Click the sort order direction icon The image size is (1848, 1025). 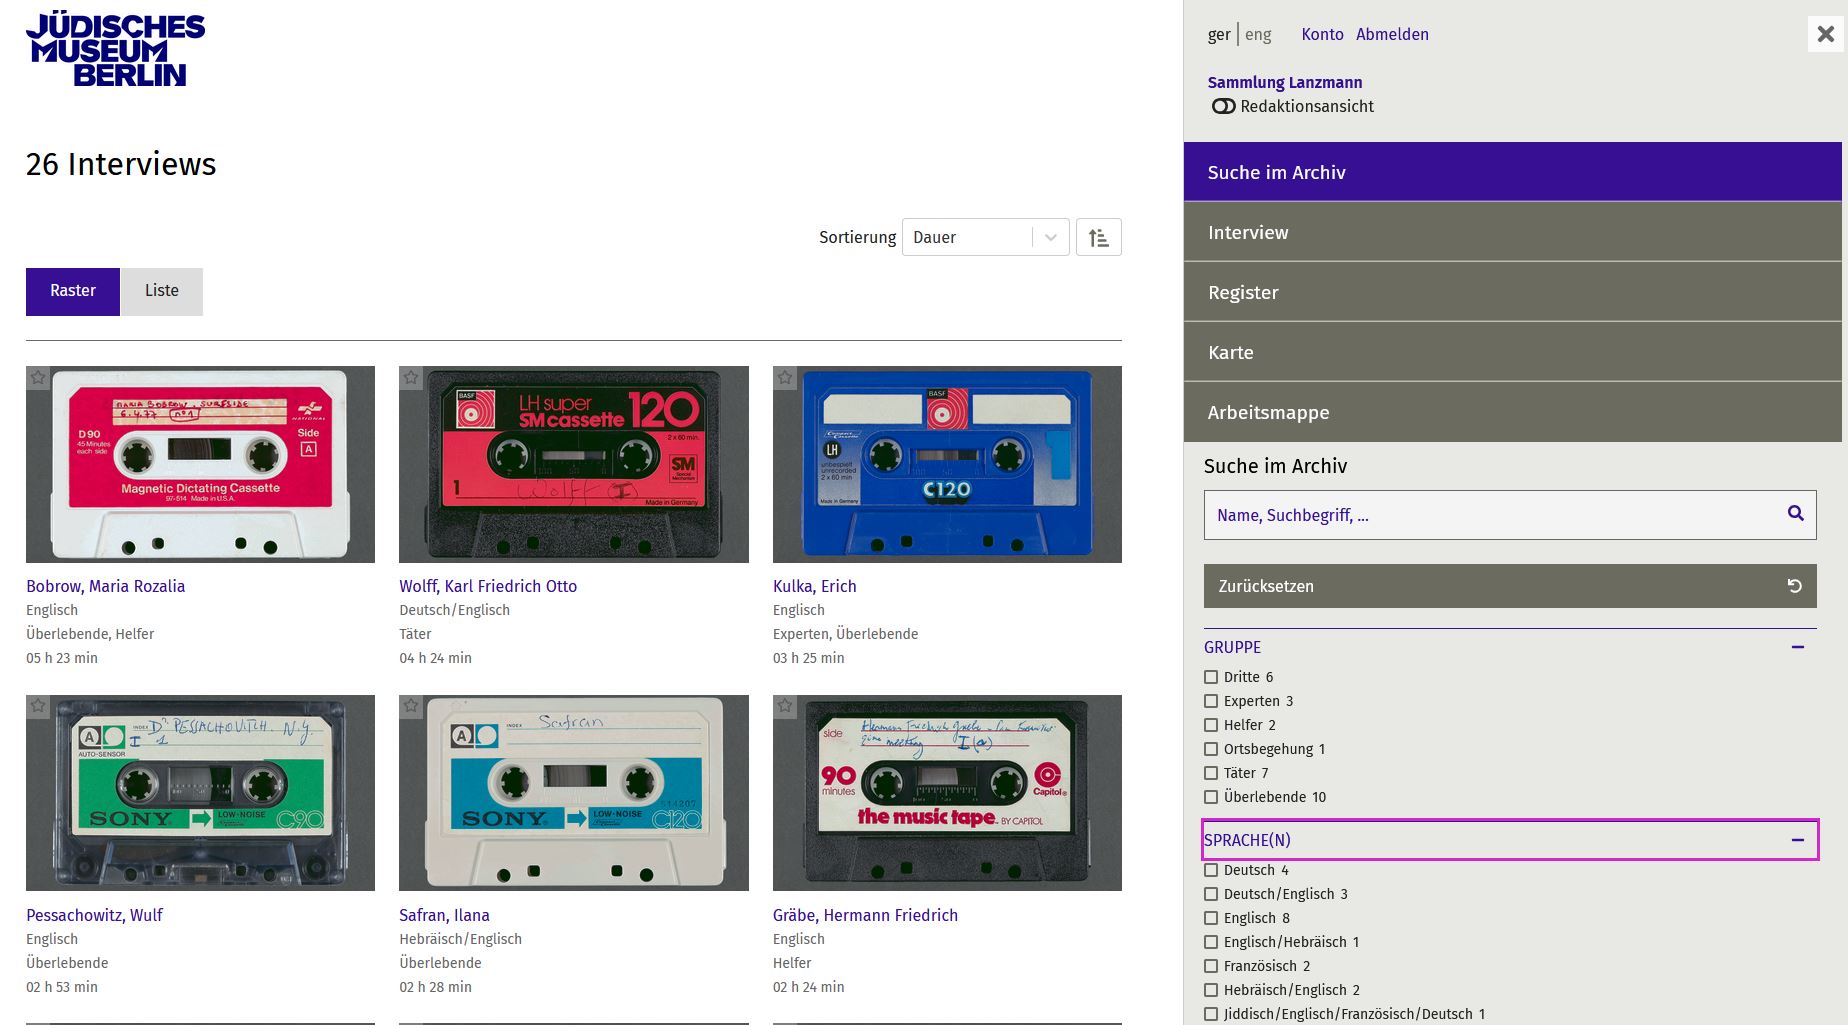click(x=1098, y=238)
